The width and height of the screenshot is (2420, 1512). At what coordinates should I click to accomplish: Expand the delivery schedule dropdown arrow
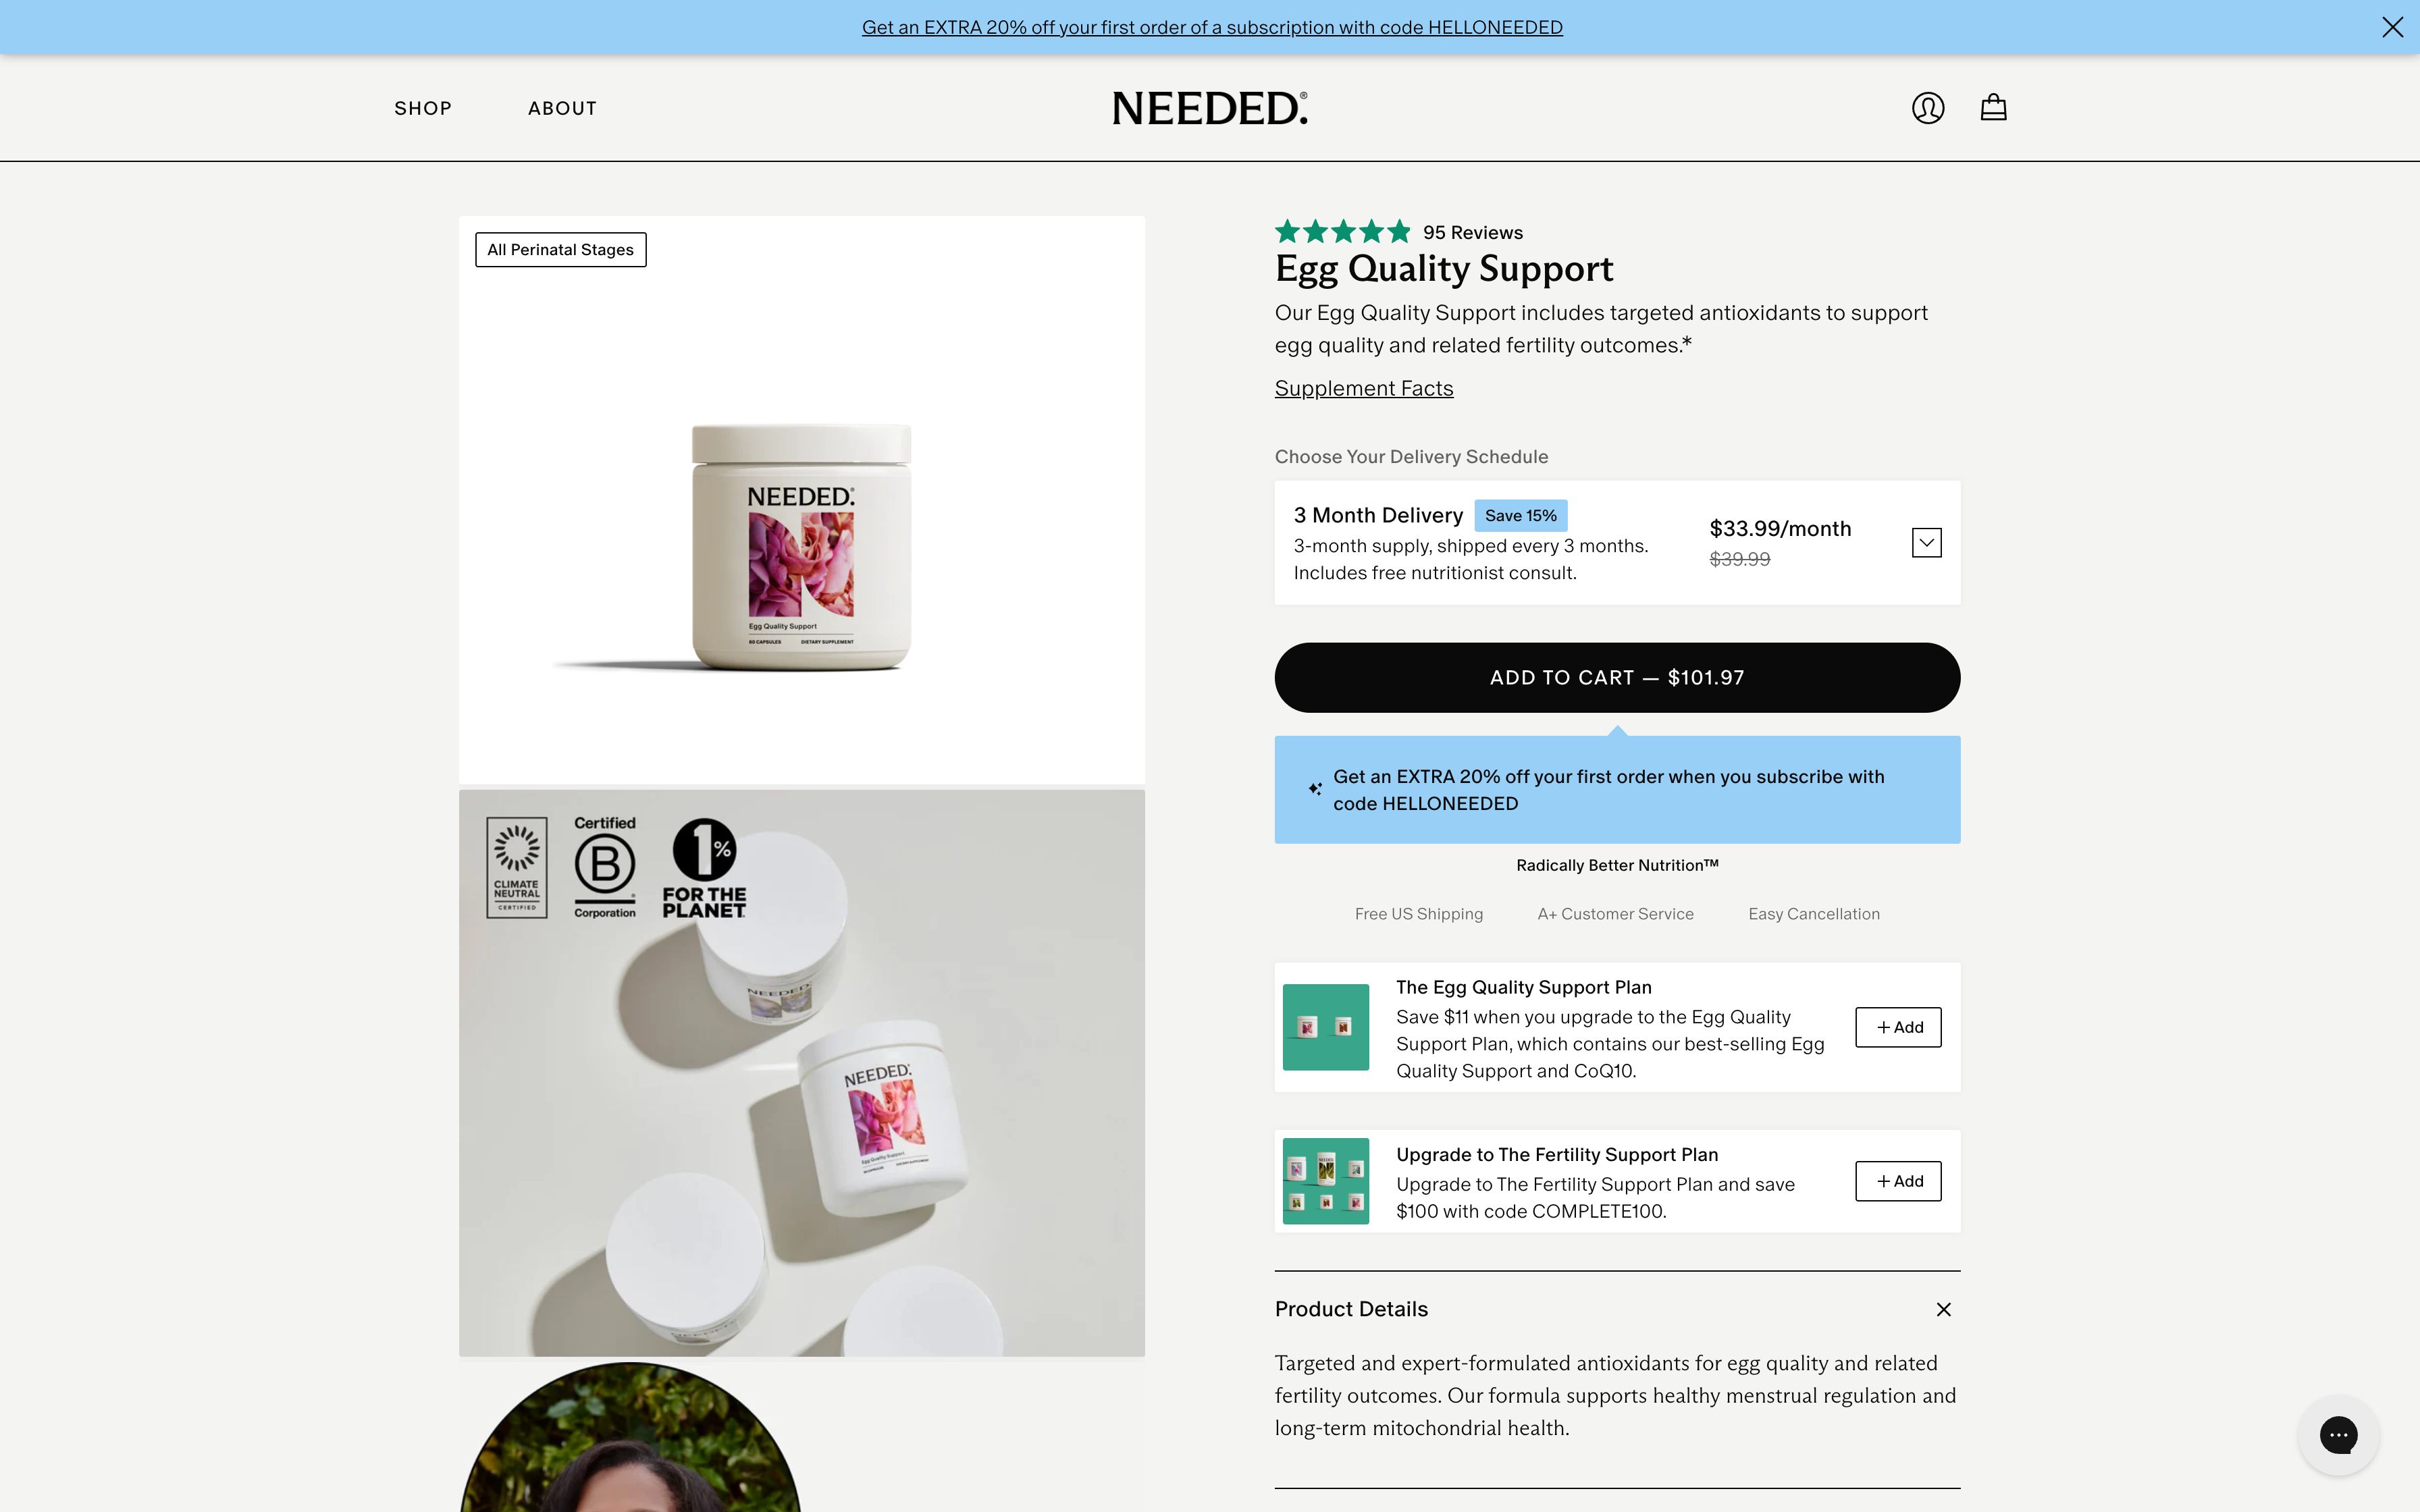1926,543
